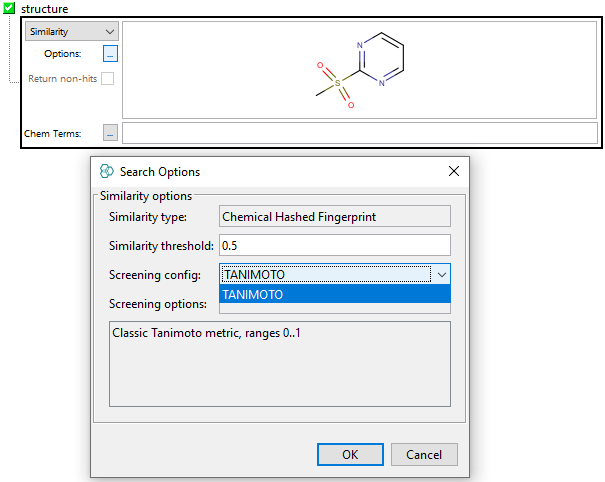The image size is (605, 482).
Task: Open the Similarity search type dropdown
Action: [x=71, y=32]
